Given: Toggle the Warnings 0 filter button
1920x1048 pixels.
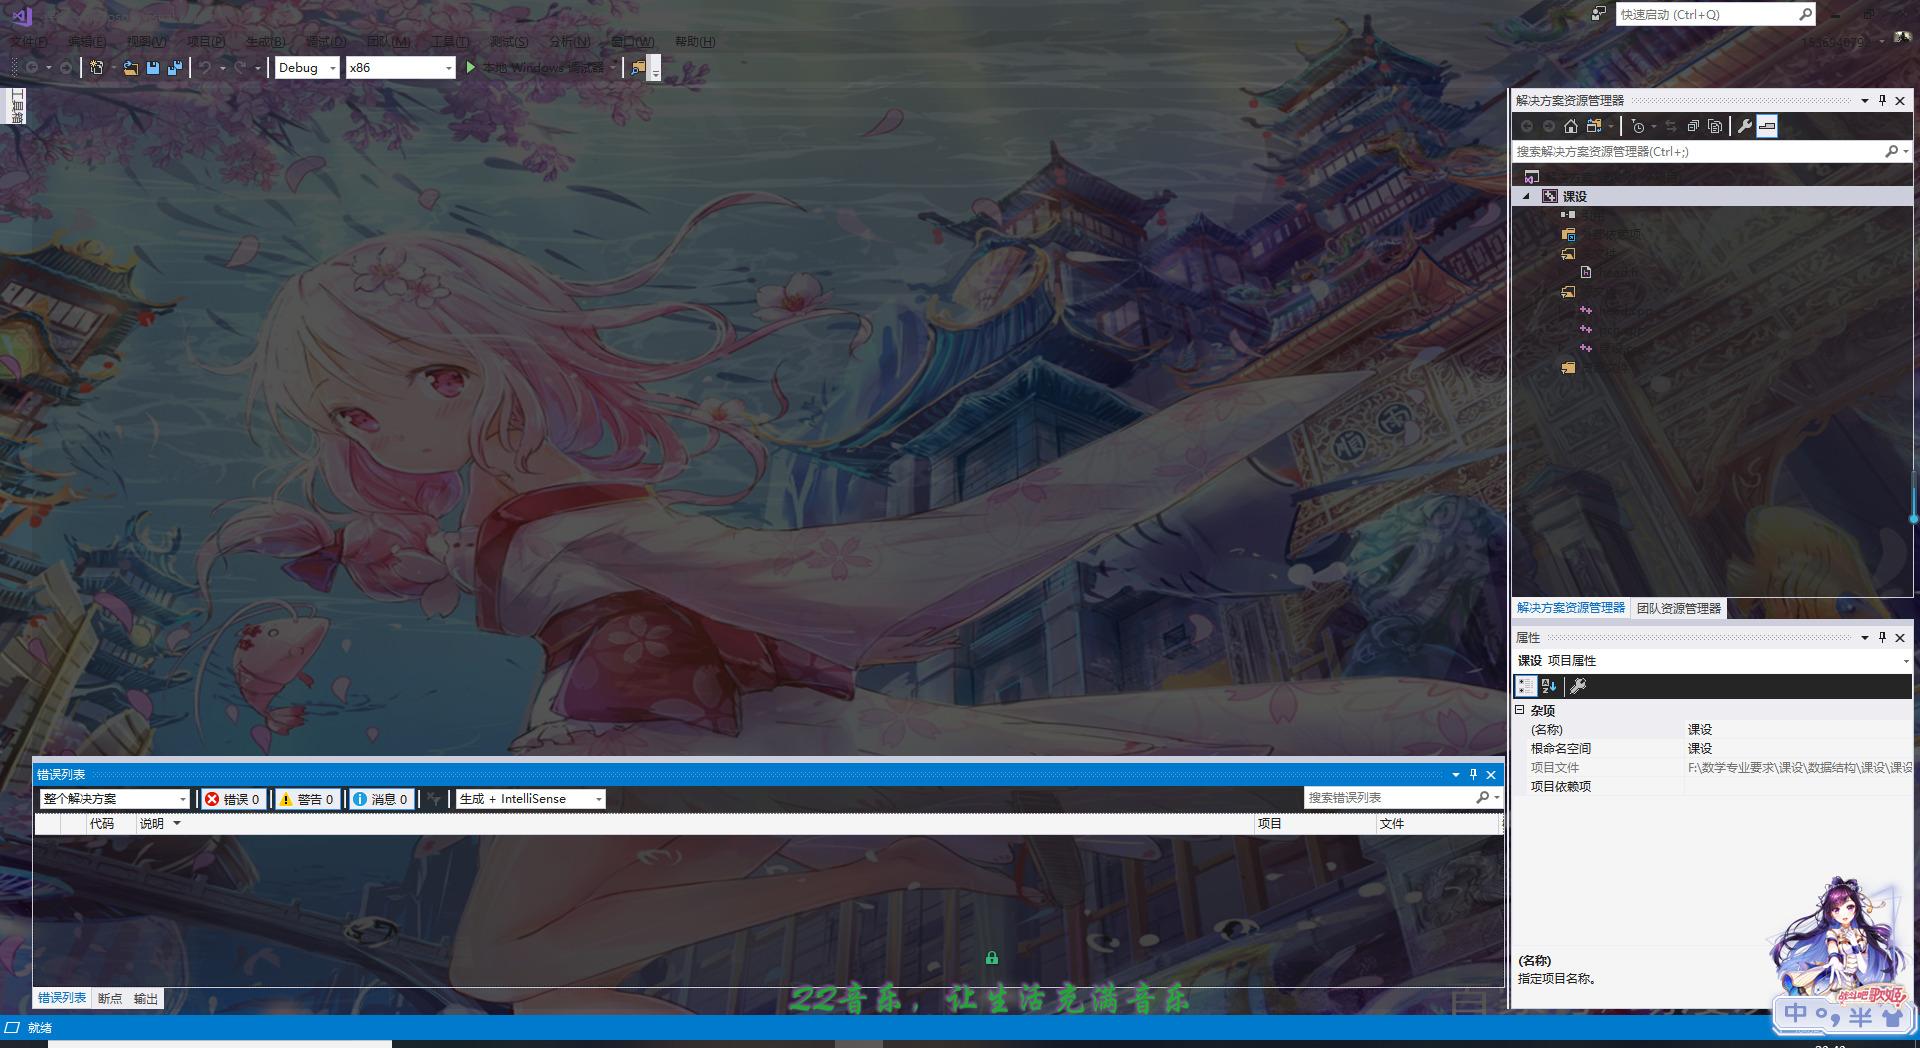Looking at the screenshot, I should pos(306,799).
